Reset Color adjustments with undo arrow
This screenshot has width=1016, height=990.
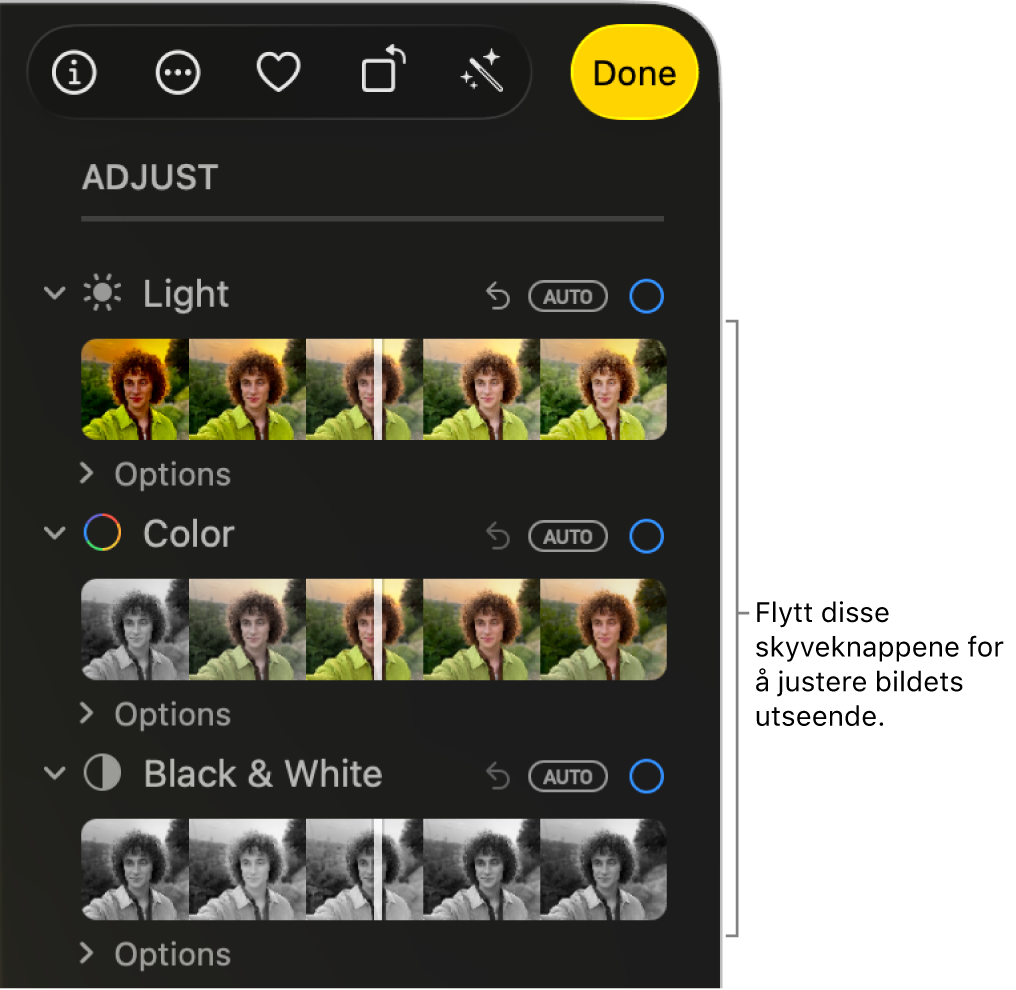[x=498, y=536]
